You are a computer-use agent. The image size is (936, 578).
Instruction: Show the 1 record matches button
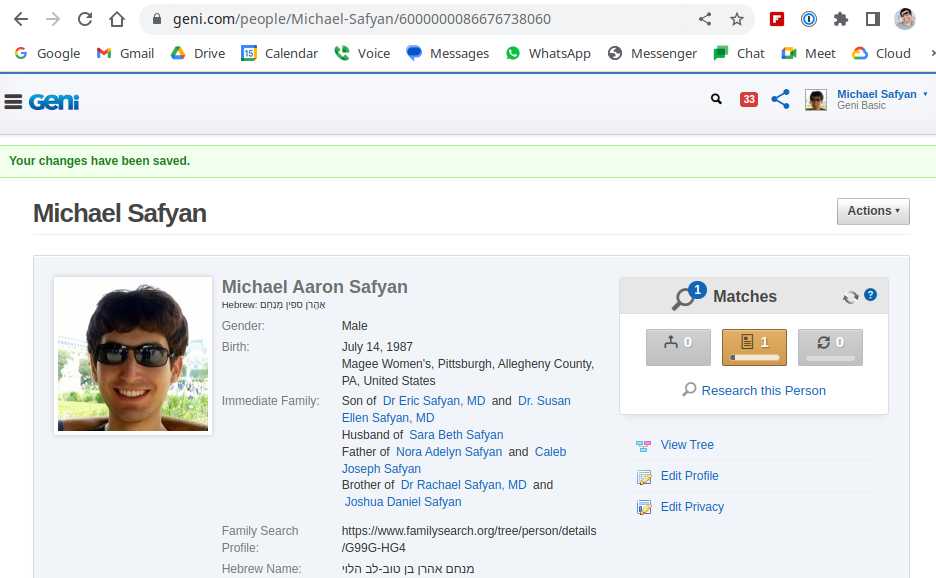click(x=754, y=347)
